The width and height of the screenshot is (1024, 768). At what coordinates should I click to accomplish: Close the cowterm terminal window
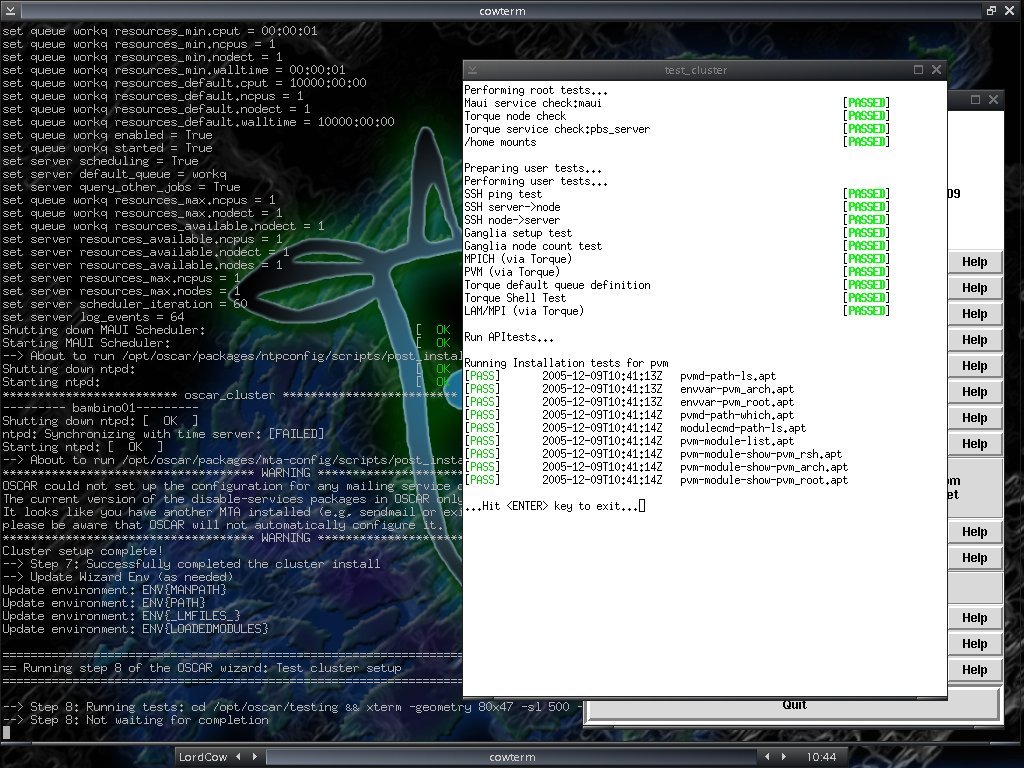click(1010, 11)
